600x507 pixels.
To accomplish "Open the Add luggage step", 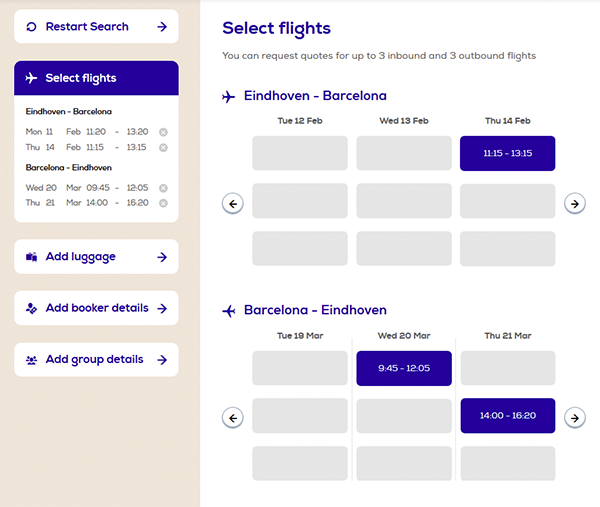I will 96,256.
